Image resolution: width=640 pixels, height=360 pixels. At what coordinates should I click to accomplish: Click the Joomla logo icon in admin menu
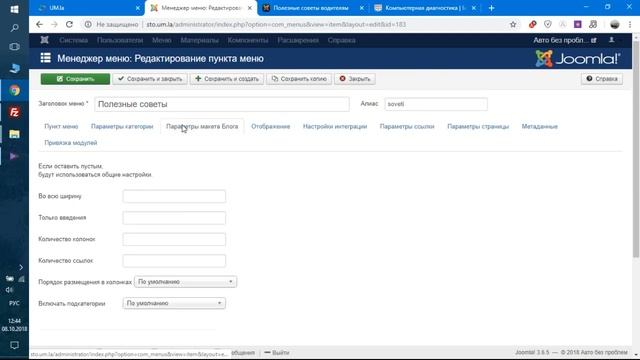tap(44, 40)
